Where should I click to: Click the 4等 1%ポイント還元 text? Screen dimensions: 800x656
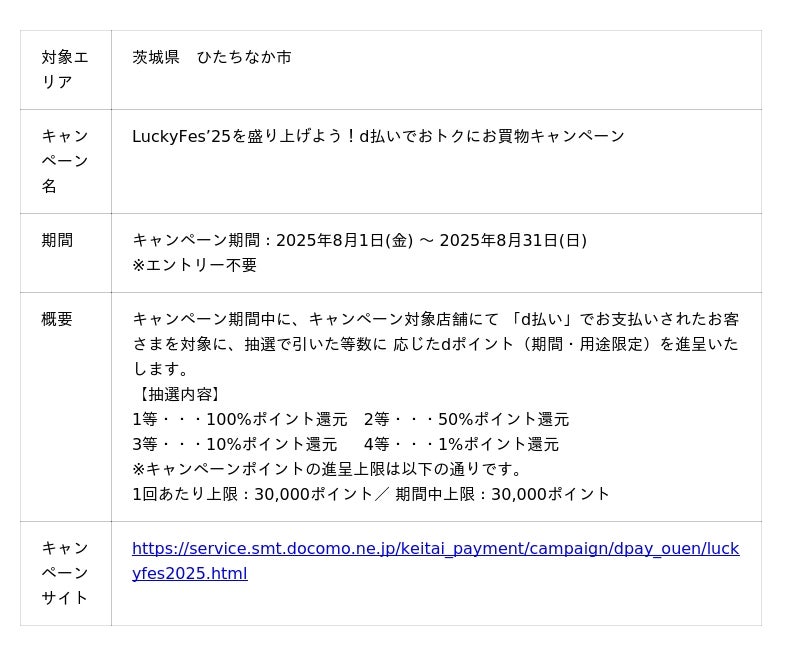[461, 444]
